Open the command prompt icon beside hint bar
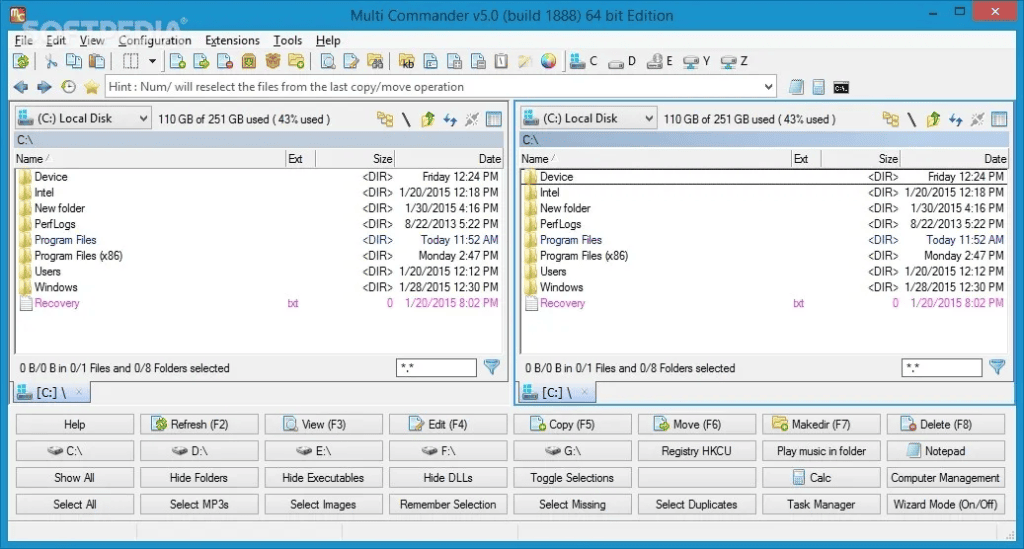 pyautogui.click(x=841, y=87)
